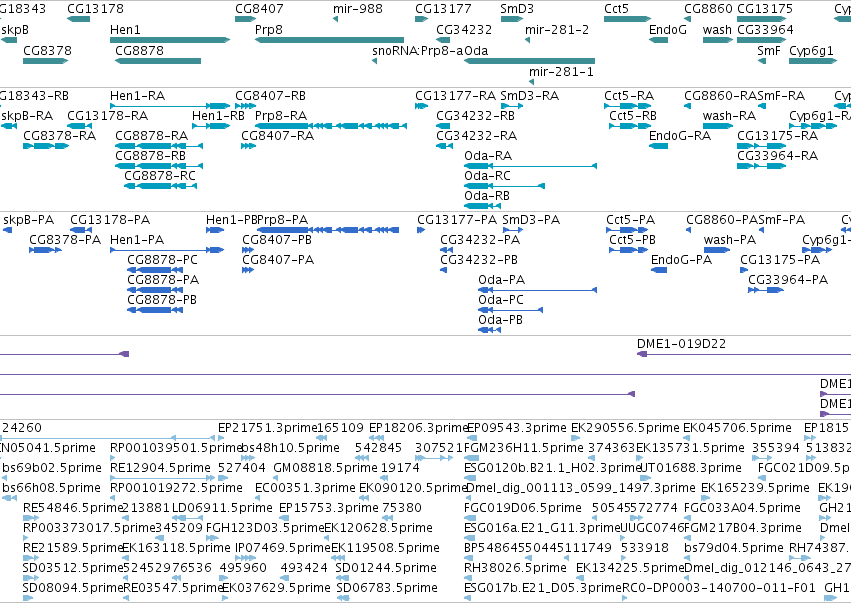Select the CG13177 gene label
This screenshot has width=851, height=603.
click(x=443, y=9)
